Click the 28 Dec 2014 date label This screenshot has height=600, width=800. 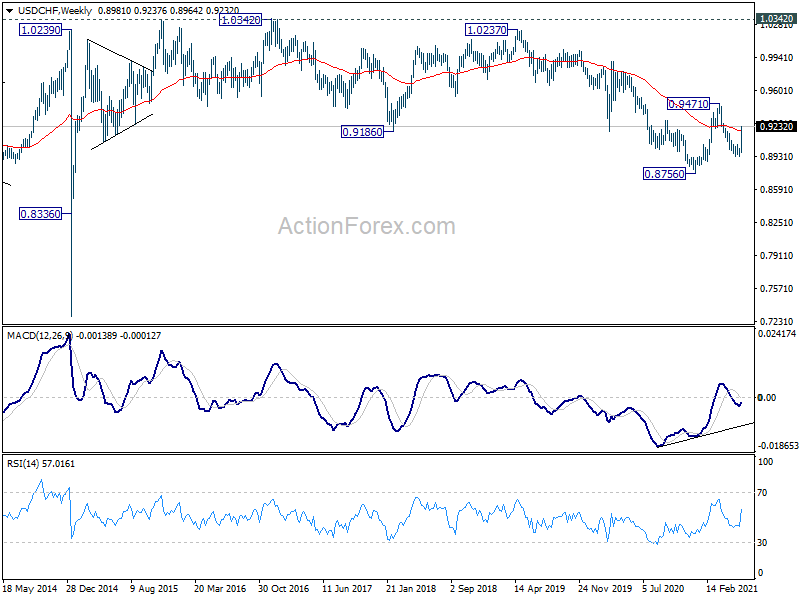click(92, 589)
